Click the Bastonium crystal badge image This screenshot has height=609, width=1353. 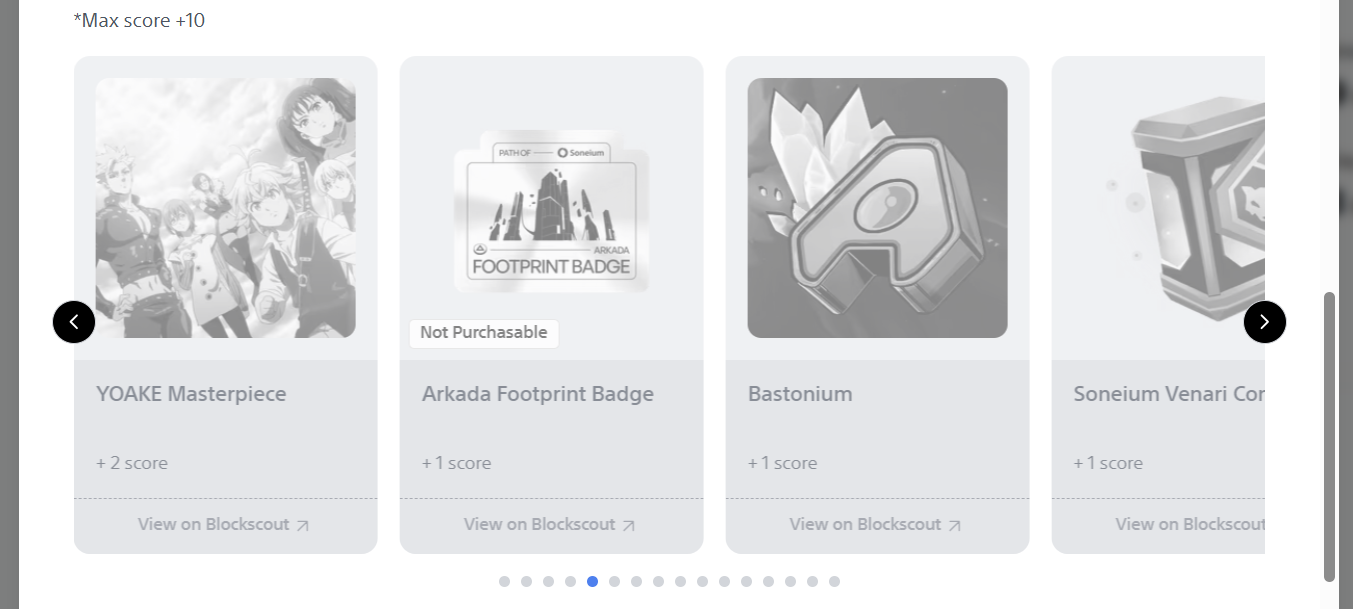(x=877, y=208)
